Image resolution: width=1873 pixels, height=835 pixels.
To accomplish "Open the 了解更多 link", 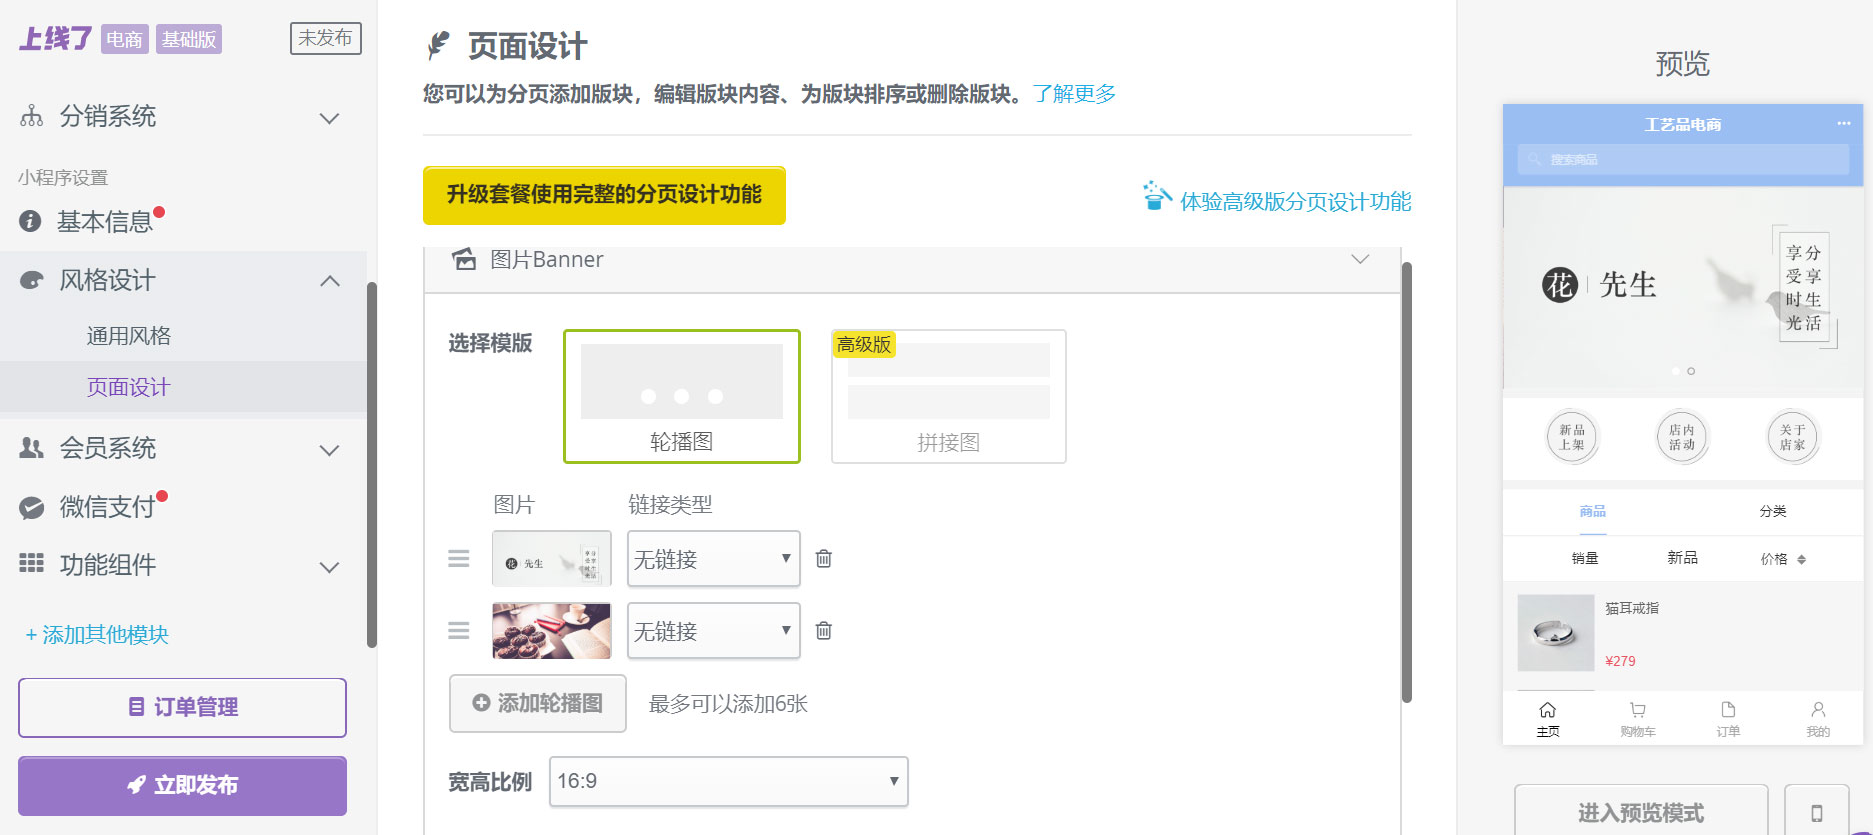I will click(x=1074, y=94).
